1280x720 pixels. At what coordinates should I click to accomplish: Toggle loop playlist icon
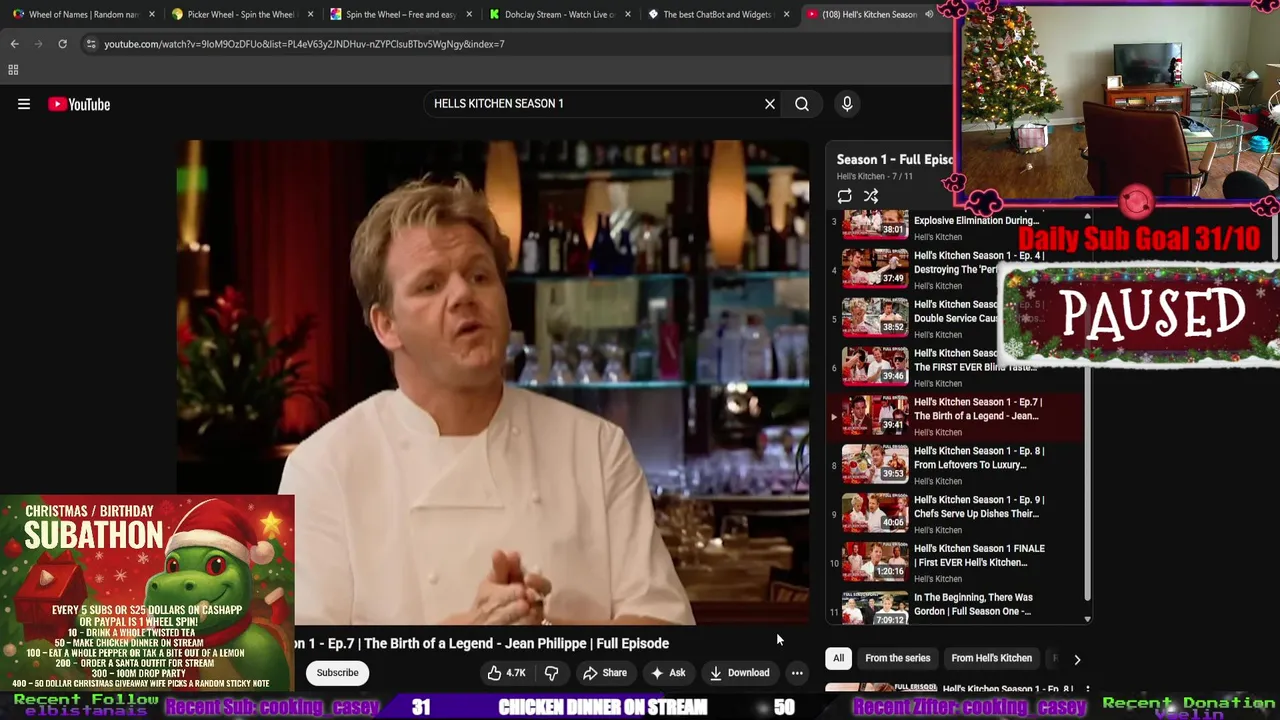pos(845,197)
